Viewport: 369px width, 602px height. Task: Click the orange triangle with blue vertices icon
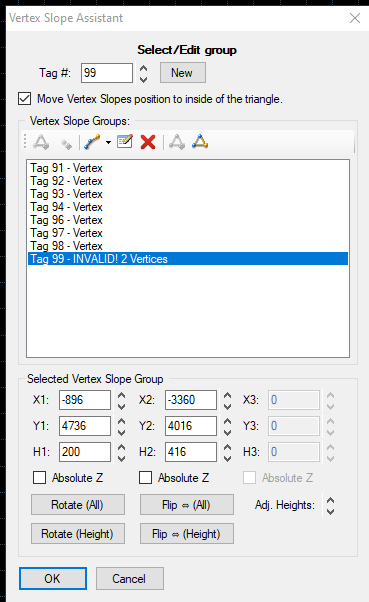tap(200, 142)
